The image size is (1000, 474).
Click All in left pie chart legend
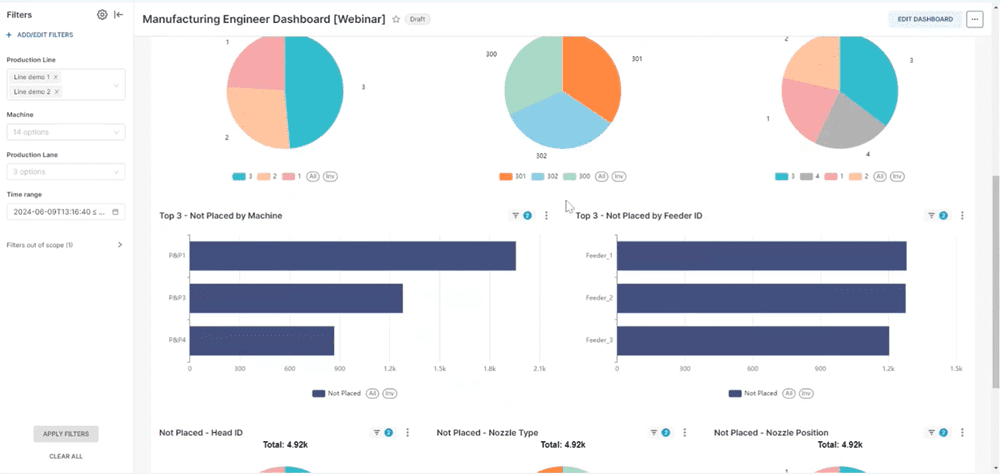tap(312, 177)
